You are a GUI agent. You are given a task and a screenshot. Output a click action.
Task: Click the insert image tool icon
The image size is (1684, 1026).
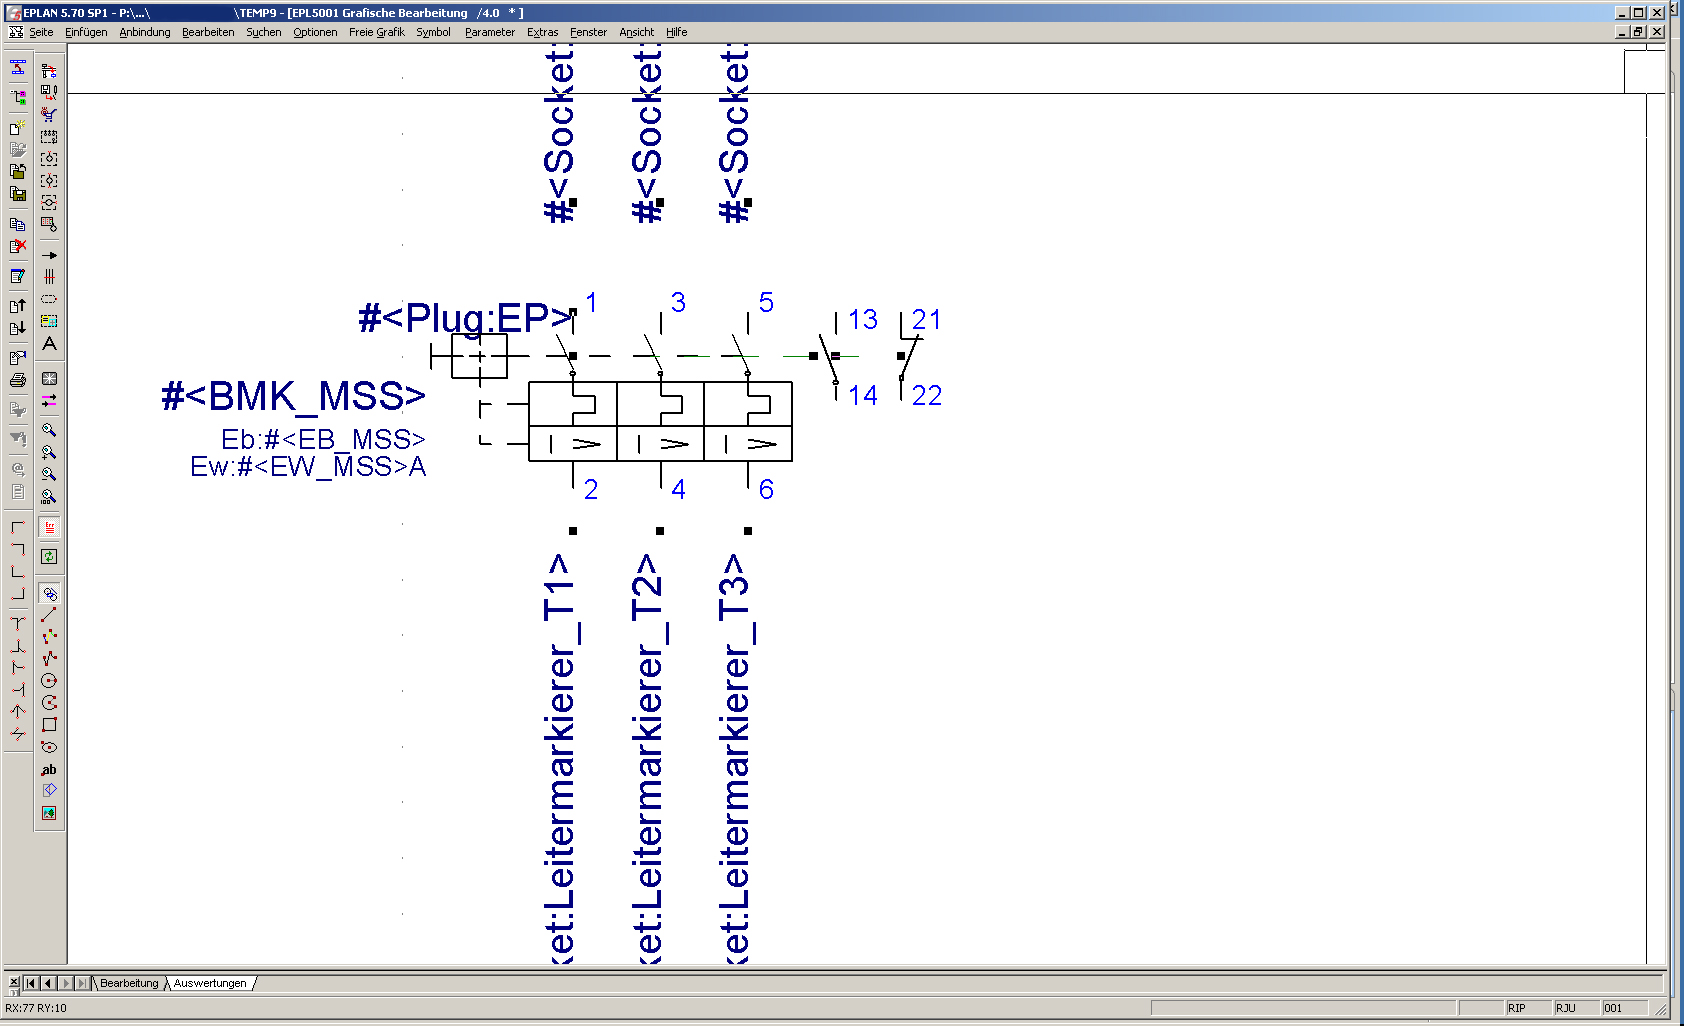tap(49, 813)
